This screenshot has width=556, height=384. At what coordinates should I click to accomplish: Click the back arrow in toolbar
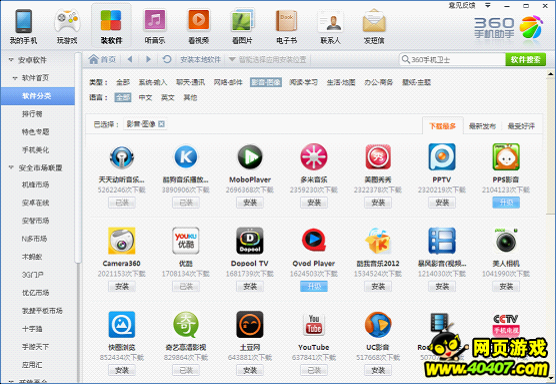130,59
